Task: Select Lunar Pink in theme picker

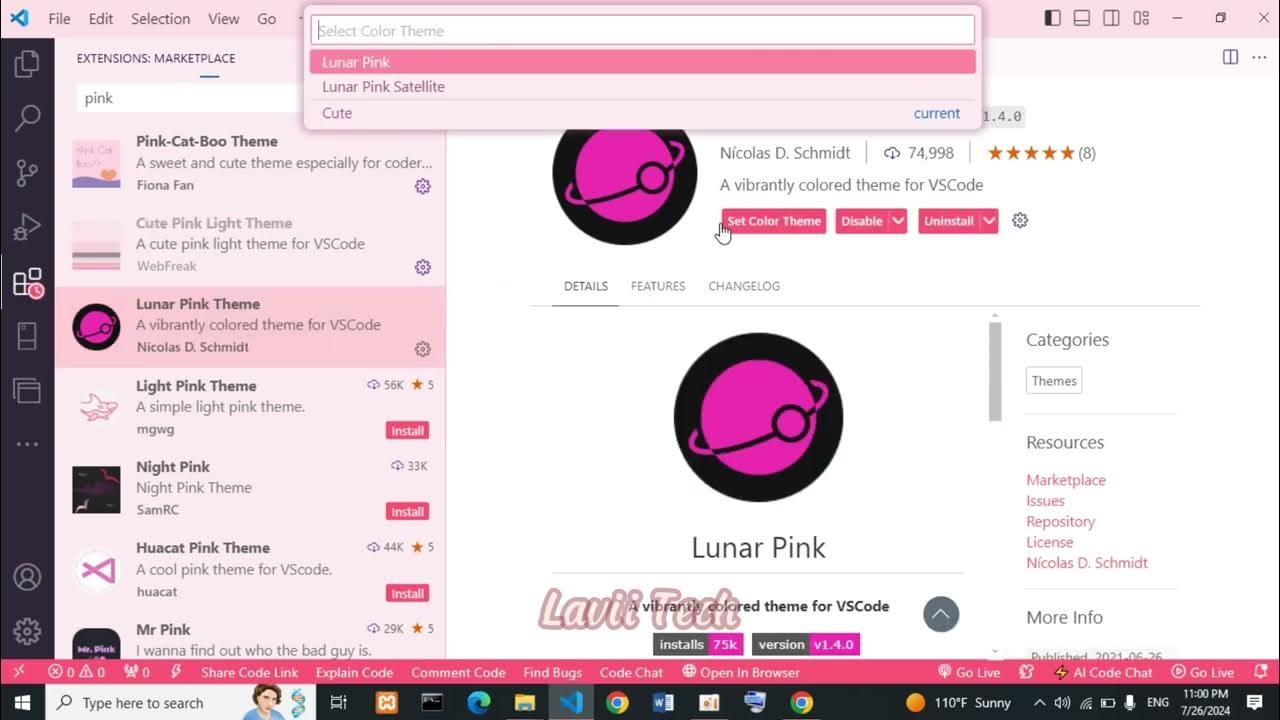Action: (x=642, y=62)
